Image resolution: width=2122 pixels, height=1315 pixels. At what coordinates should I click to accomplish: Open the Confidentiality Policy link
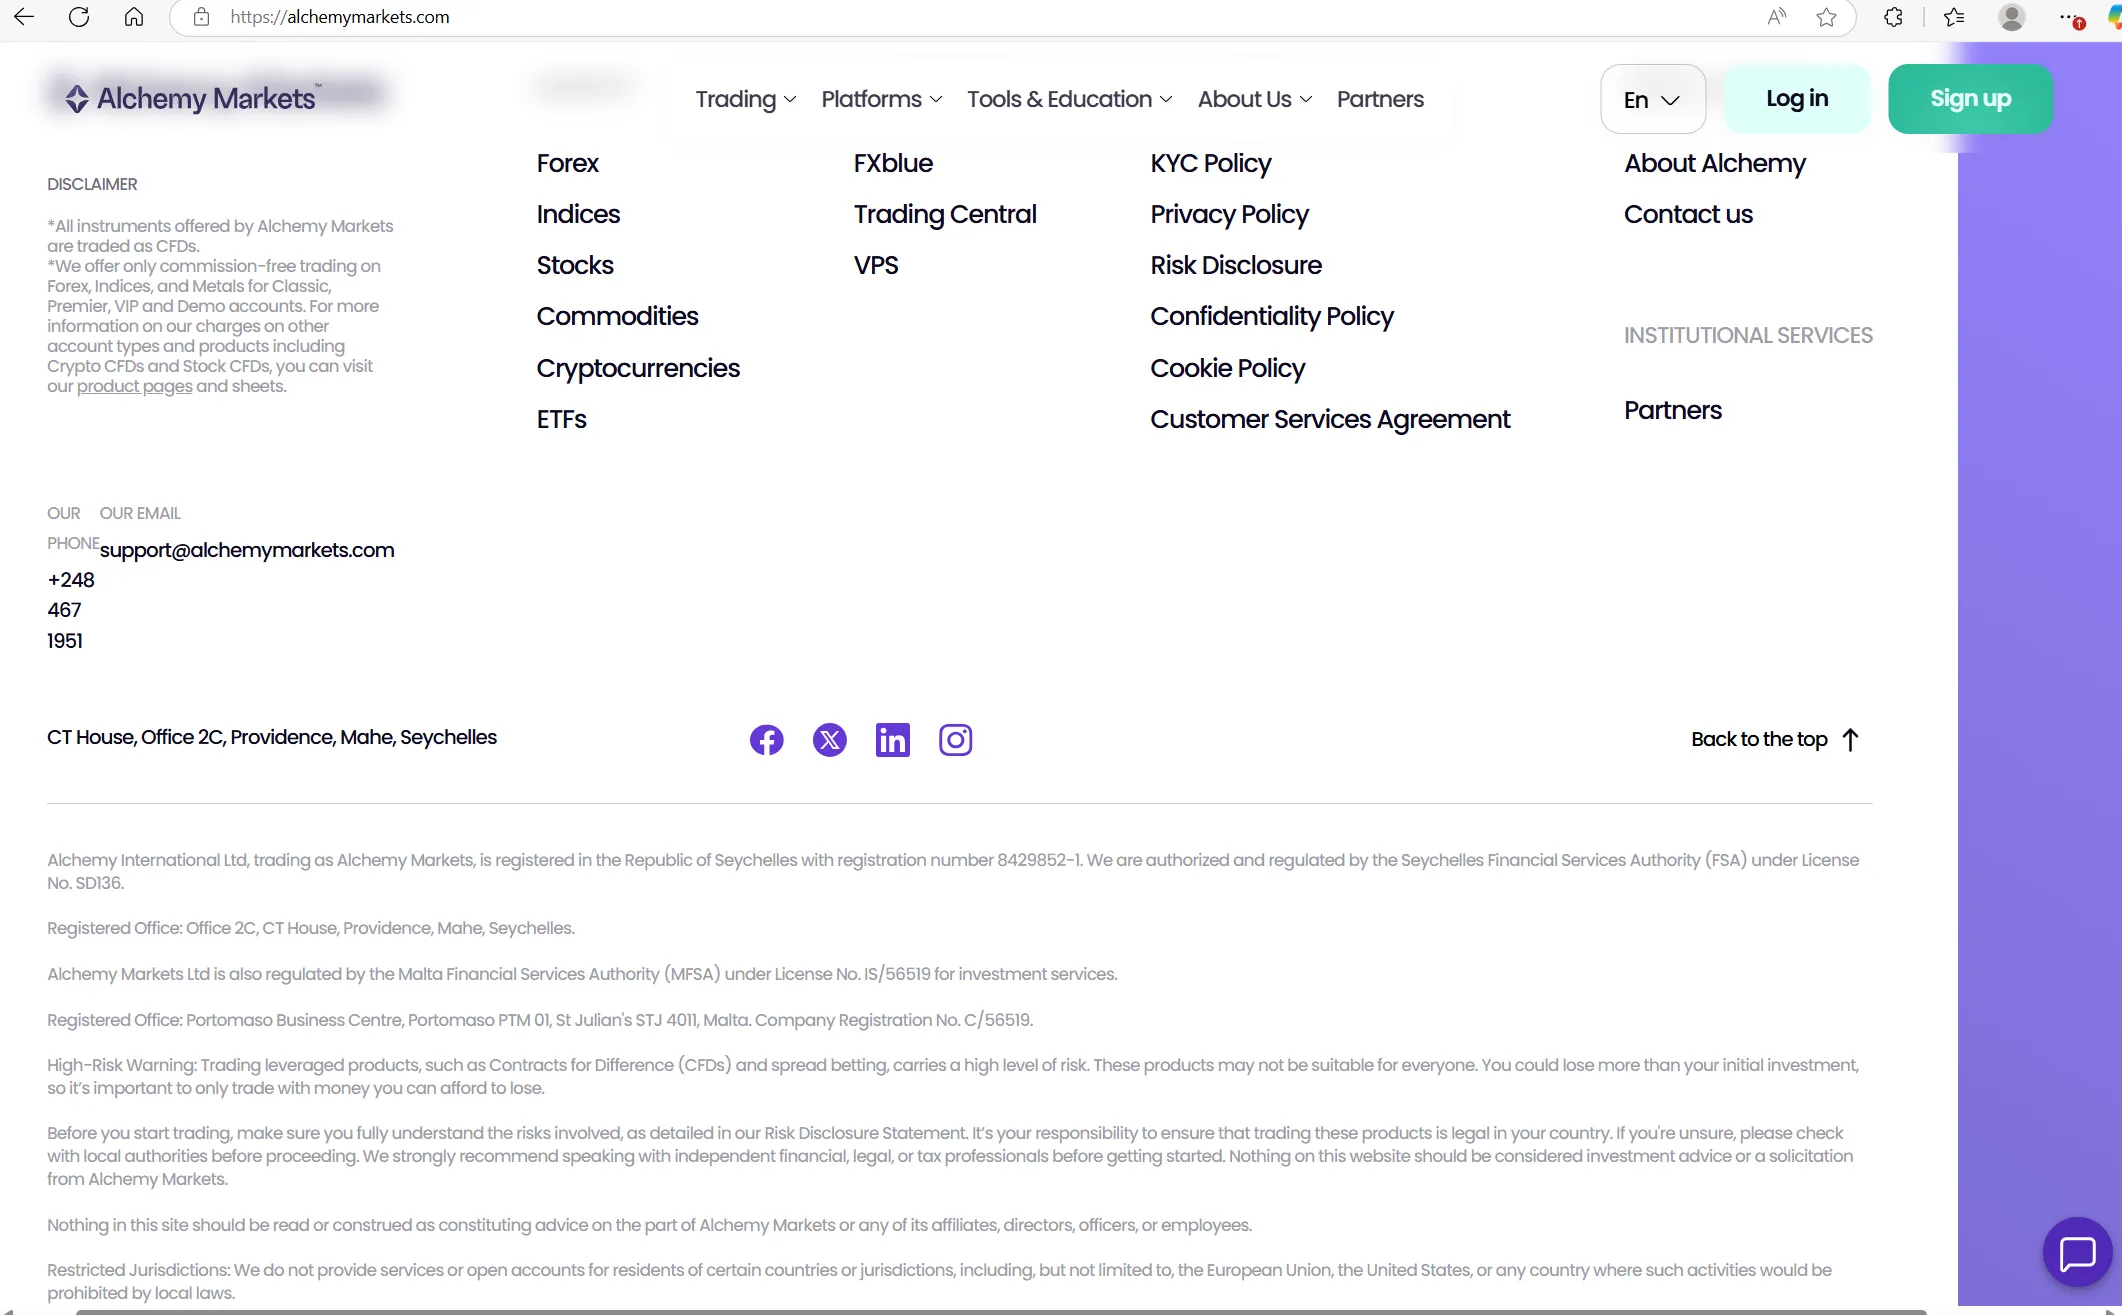coord(1271,316)
